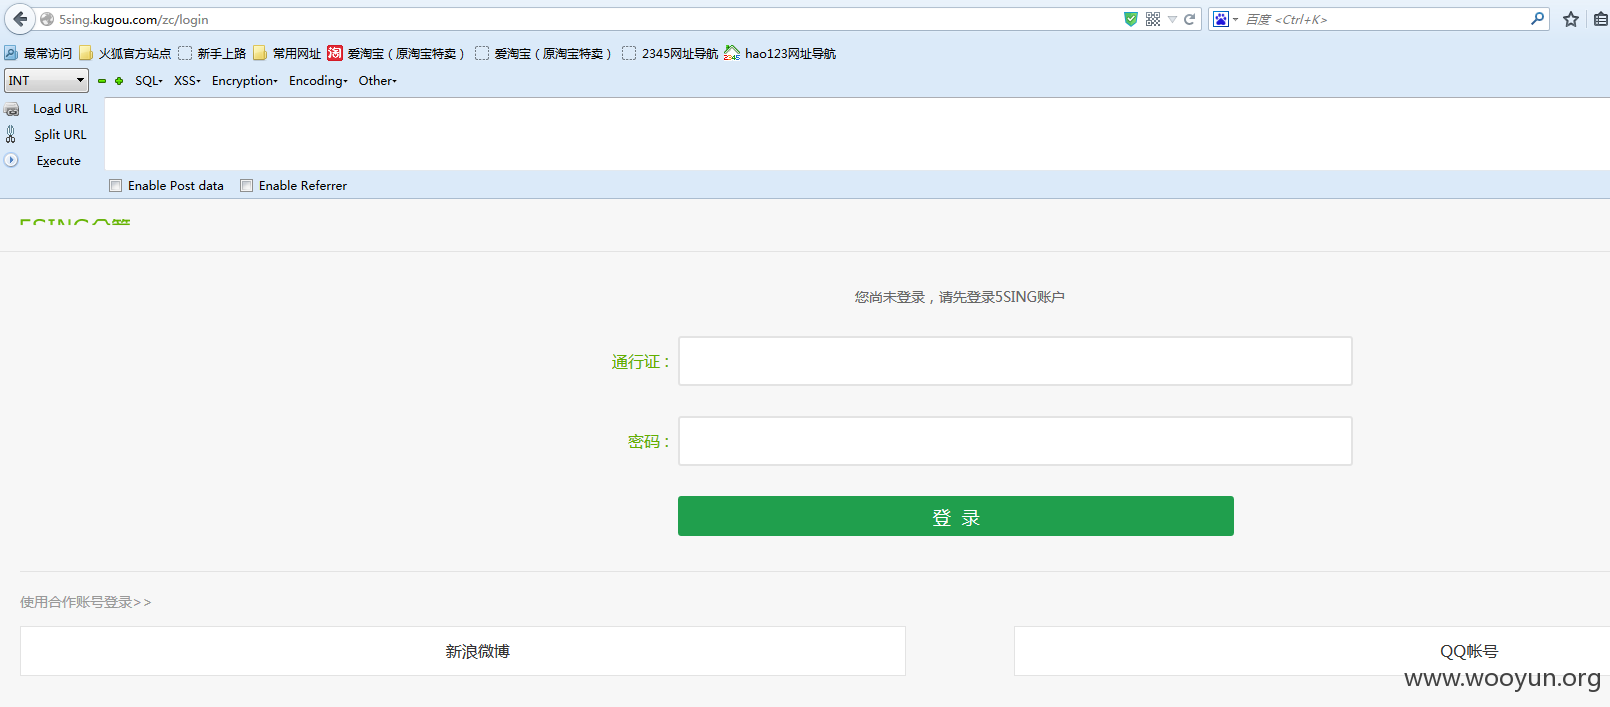The image size is (1610, 707).
Task: Bookmark this page with the star icon
Action: point(1571,19)
